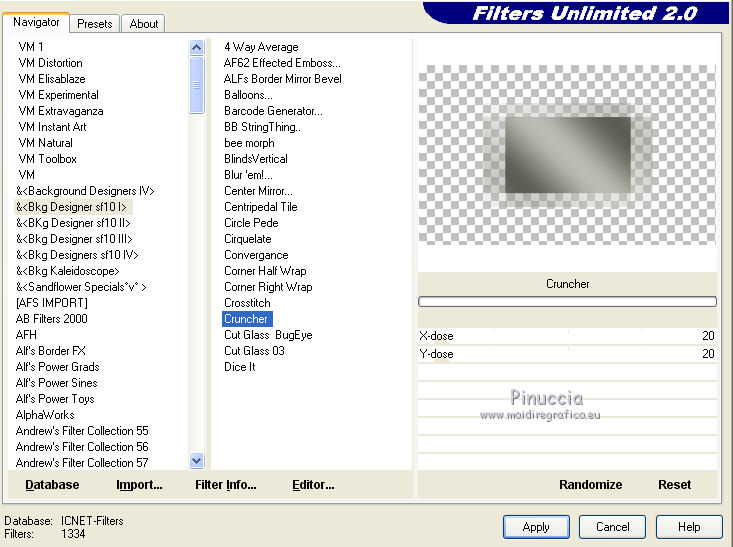Viewport: 733px width, 547px height.
Task: Select Alf's Power Grads category
Action: point(57,367)
